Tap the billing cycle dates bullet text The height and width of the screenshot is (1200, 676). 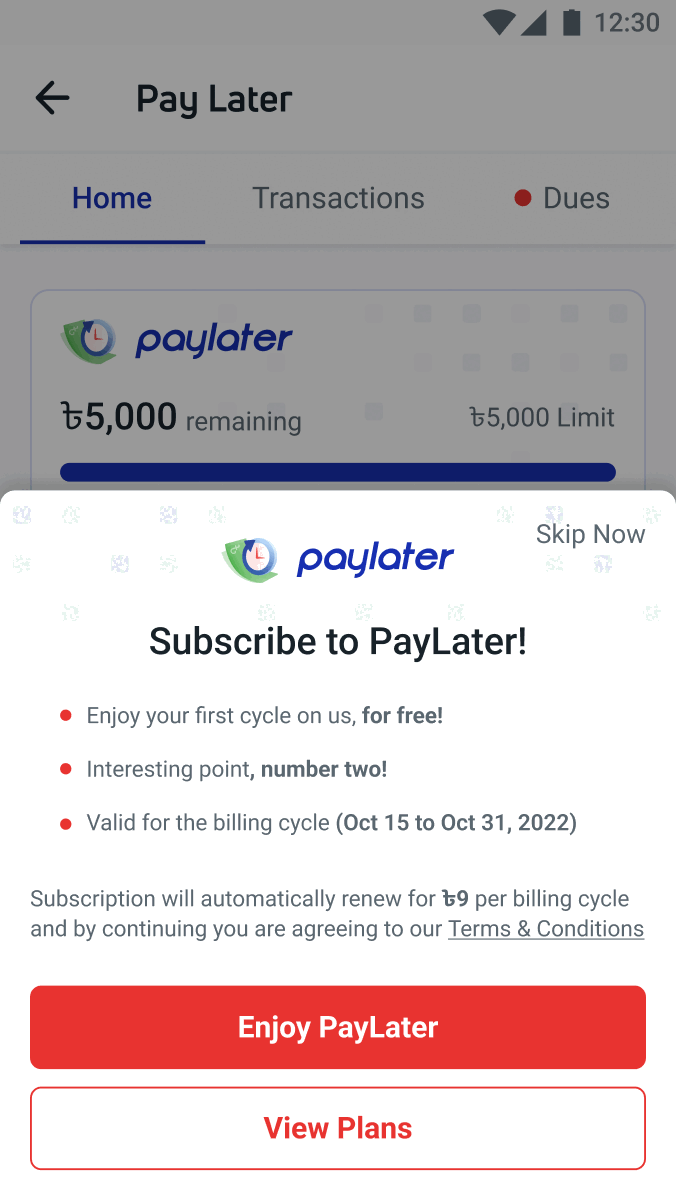click(x=332, y=823)
